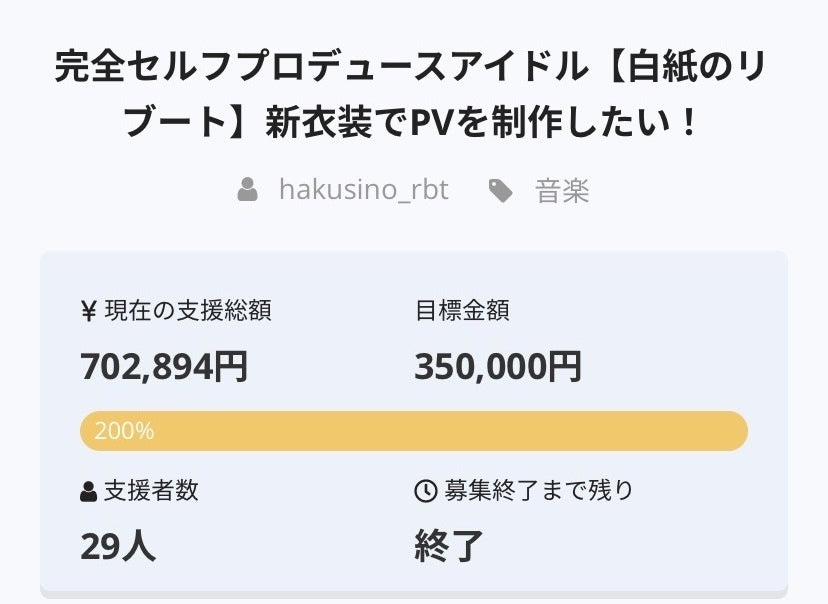Click the 29人 supporter count

(118, 546)
